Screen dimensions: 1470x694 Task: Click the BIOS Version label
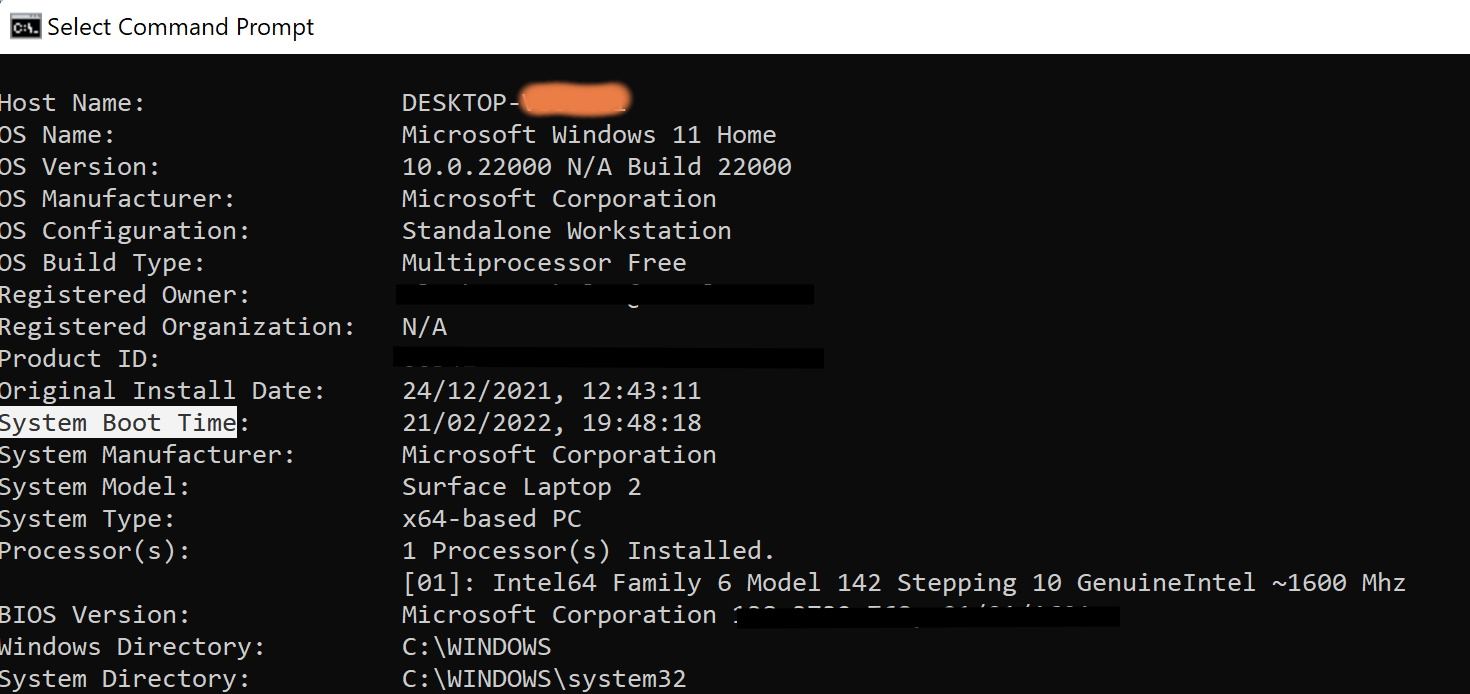point(94,615)
